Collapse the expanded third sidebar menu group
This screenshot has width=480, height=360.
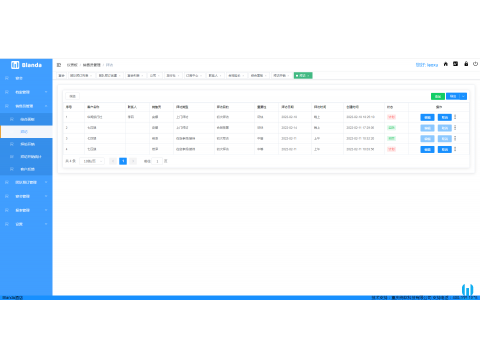[x=26, y=106]
